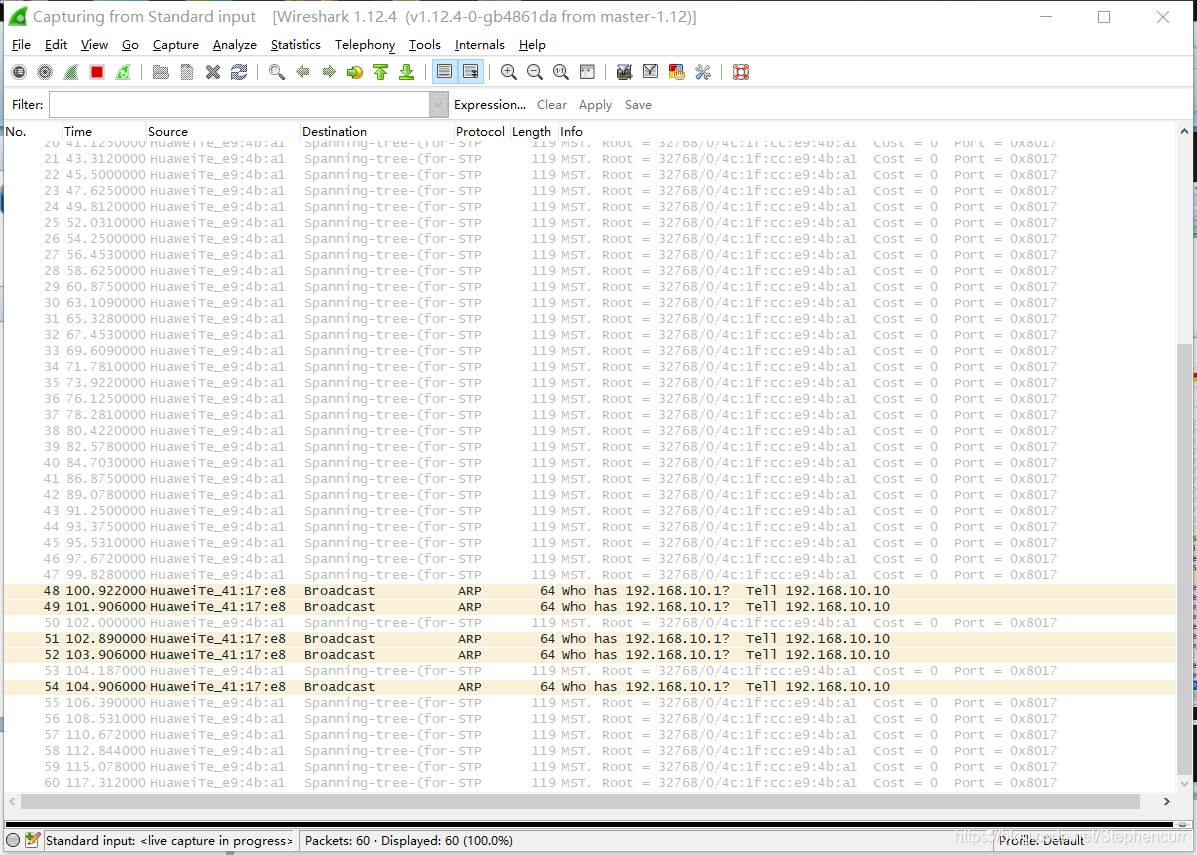Open the Help menu
This screenshot has width=1197, height=855.
[532, 45]
